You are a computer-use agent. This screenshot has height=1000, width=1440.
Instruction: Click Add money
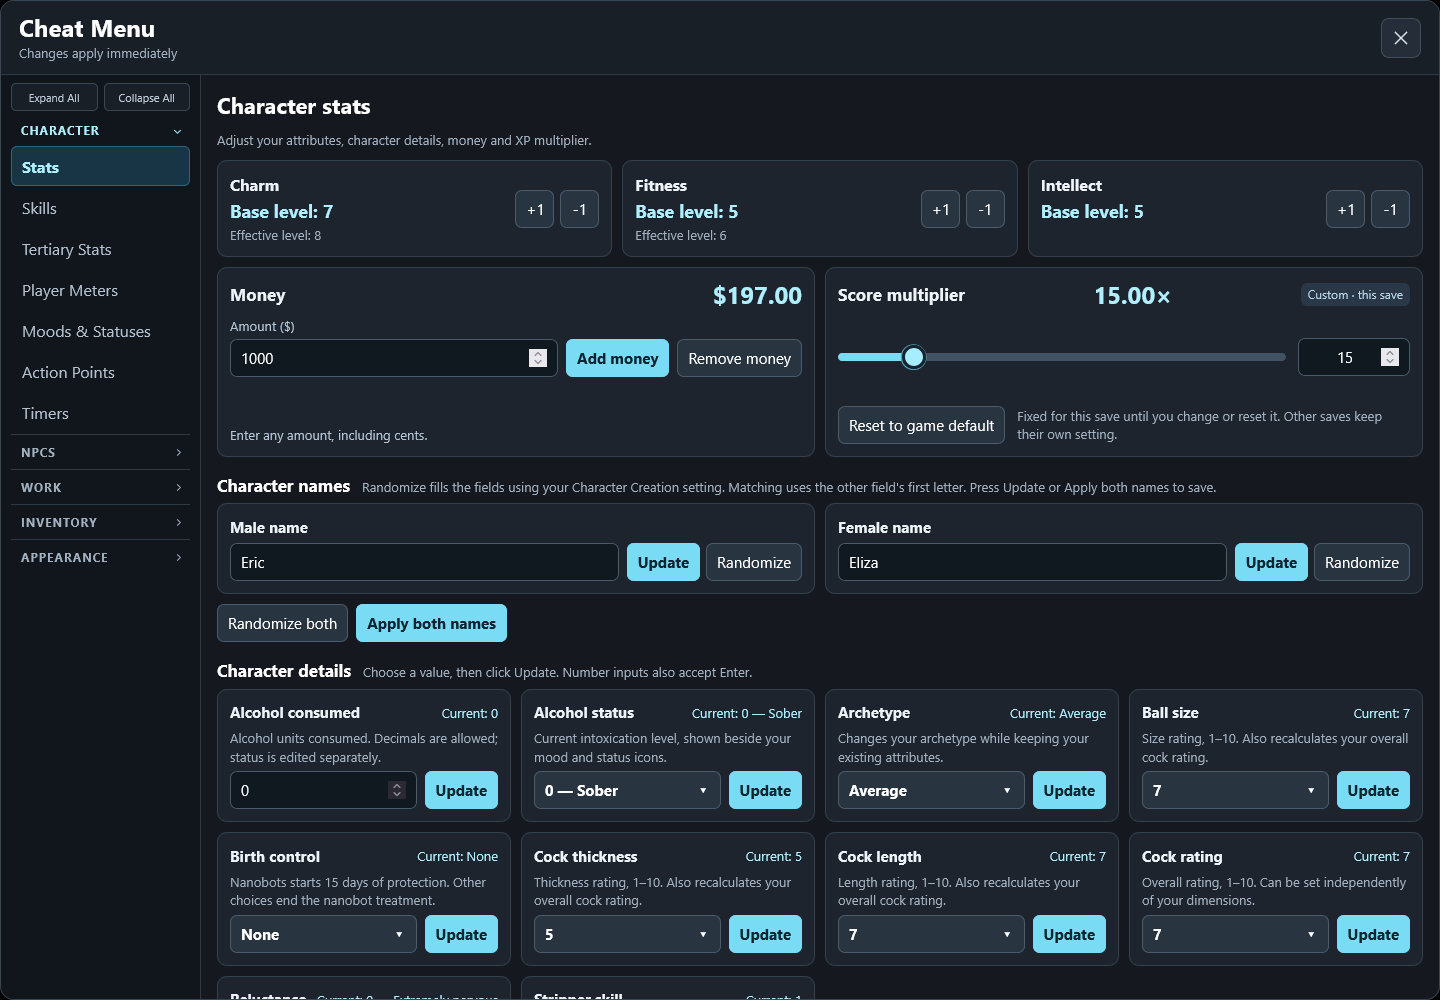(617, 358)
